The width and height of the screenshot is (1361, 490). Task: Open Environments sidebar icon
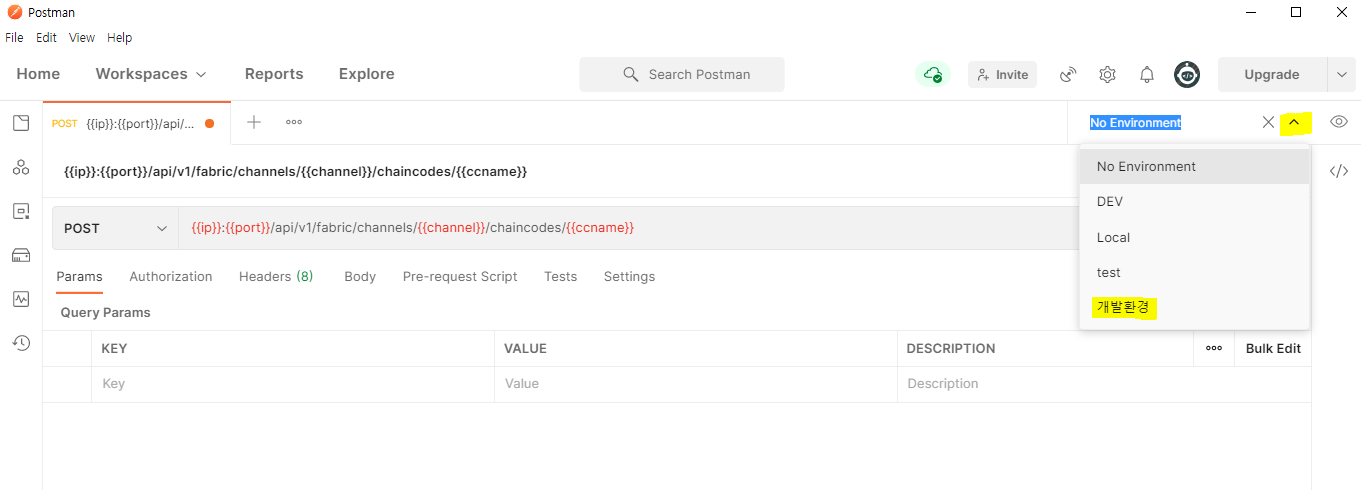click(x=21, y=211)
